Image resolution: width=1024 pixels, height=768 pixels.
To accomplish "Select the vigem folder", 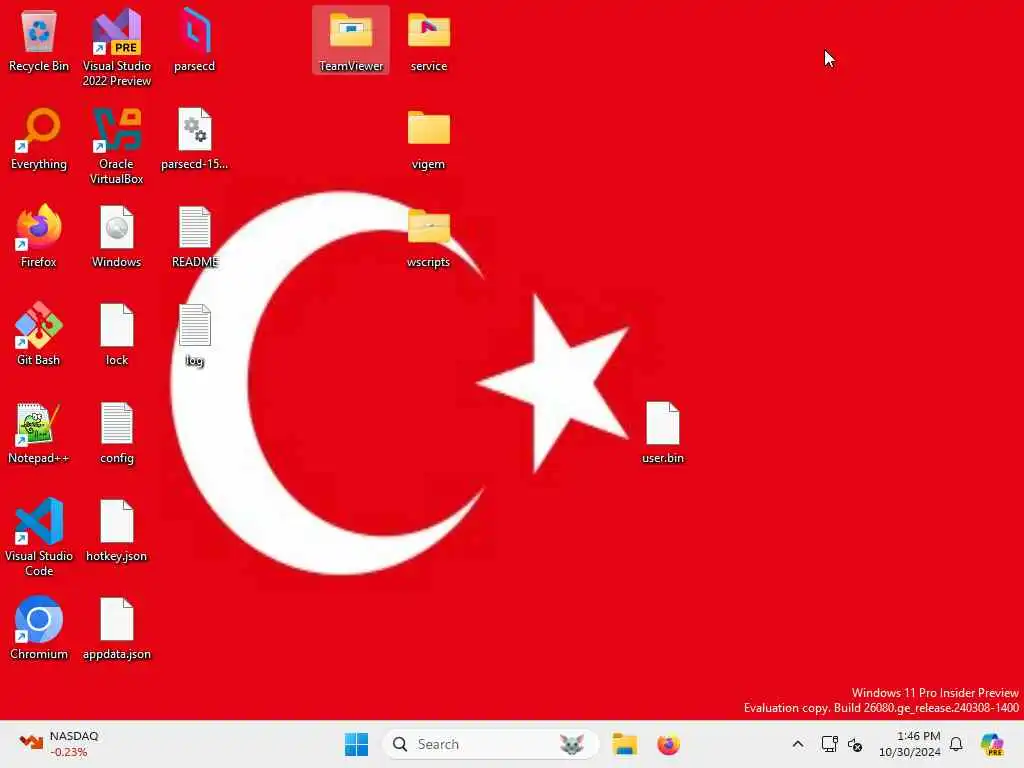I will 428,139.
